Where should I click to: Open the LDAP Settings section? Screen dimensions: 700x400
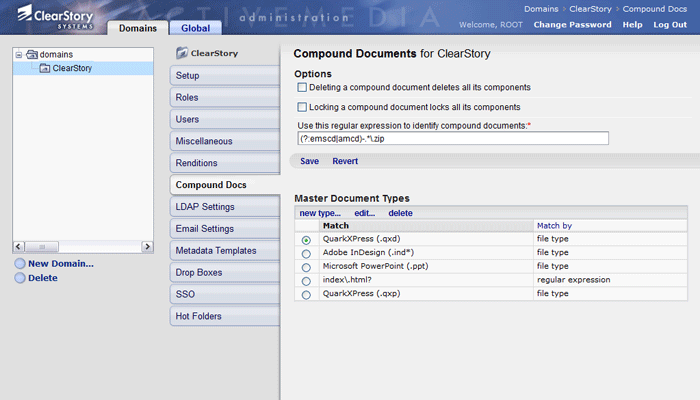205,207
